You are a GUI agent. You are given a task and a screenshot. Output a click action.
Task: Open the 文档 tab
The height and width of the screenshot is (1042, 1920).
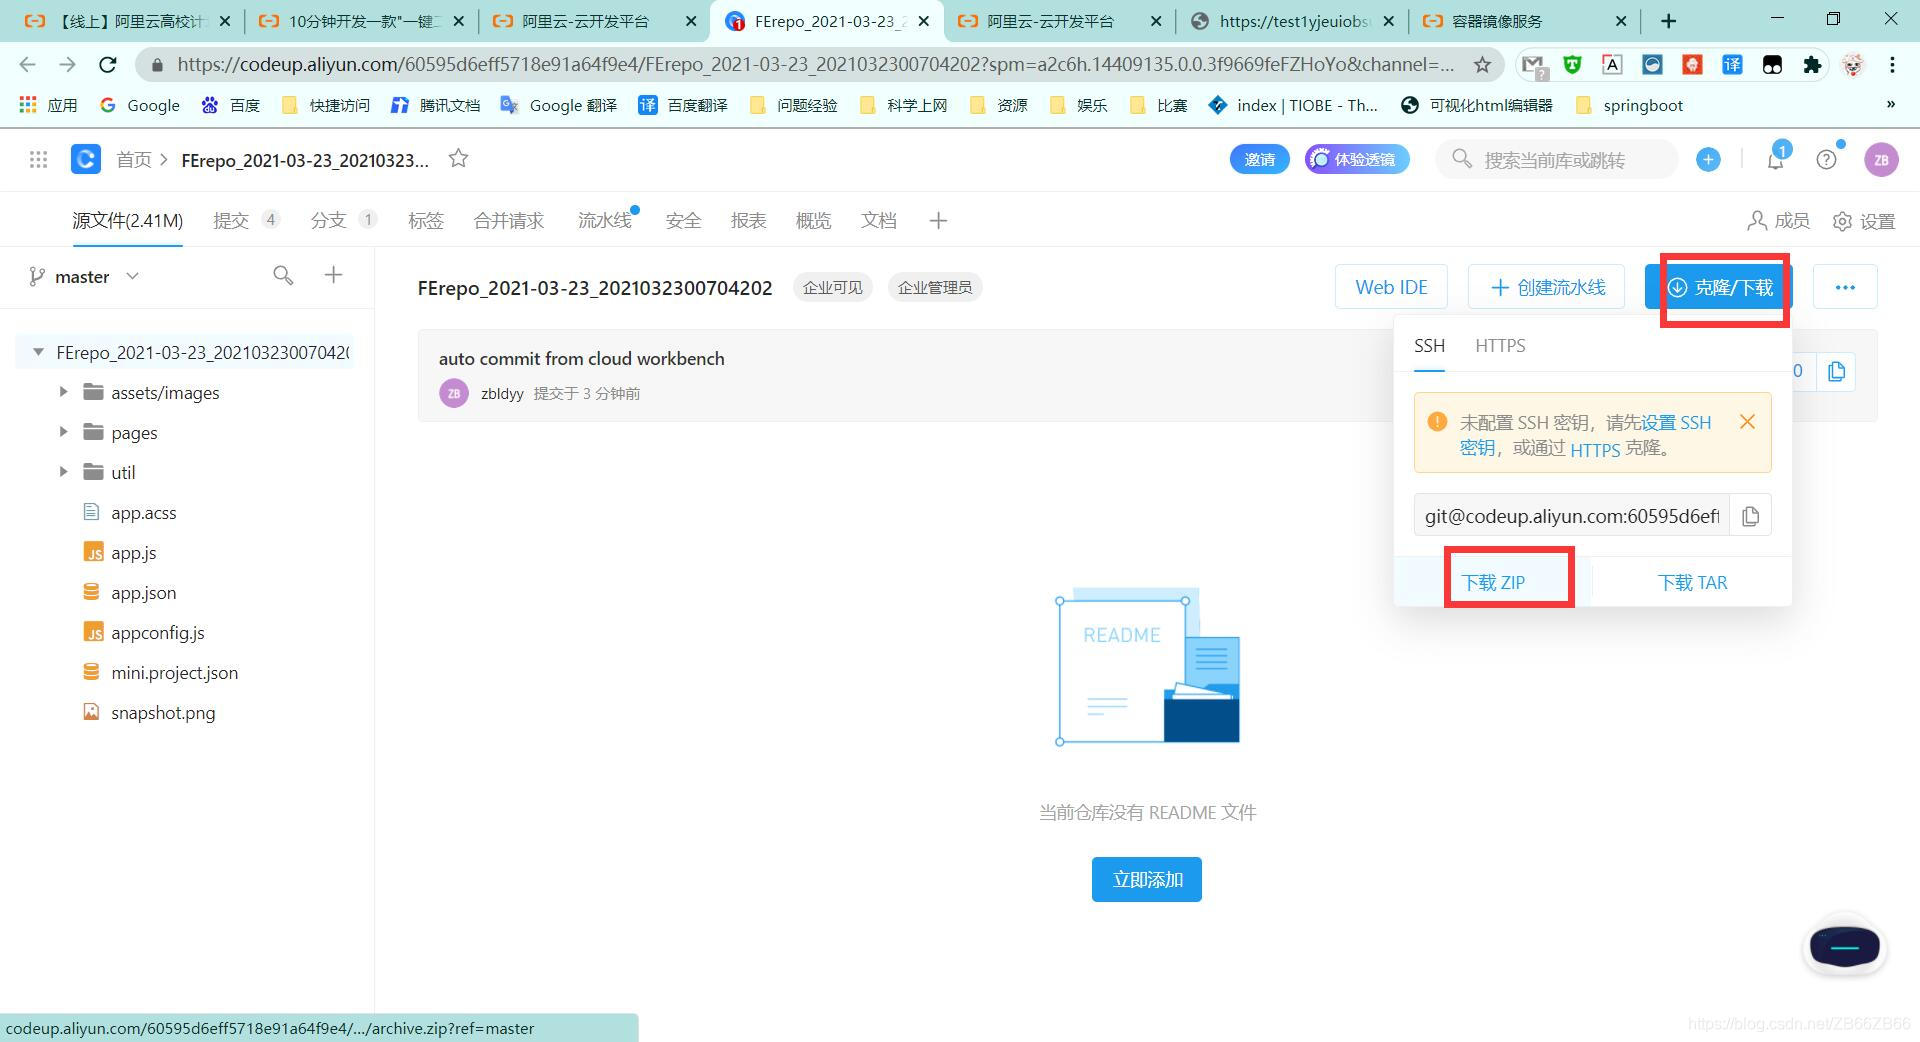pos(878,221)
